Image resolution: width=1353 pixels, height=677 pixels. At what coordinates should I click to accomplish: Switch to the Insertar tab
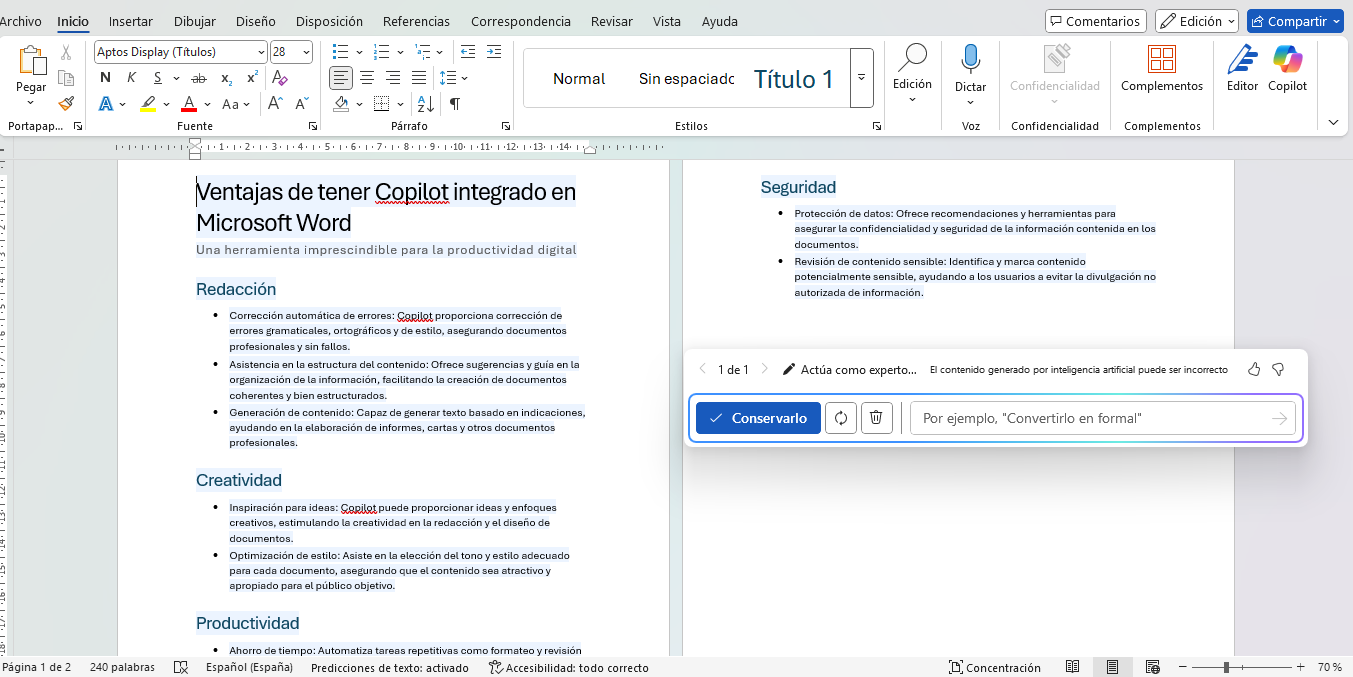131,21
